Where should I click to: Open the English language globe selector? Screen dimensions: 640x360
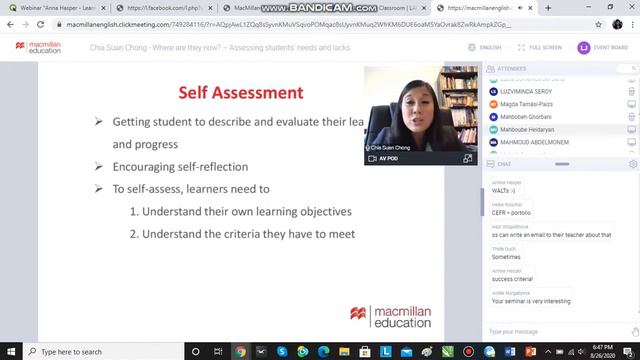coord(472,47)
